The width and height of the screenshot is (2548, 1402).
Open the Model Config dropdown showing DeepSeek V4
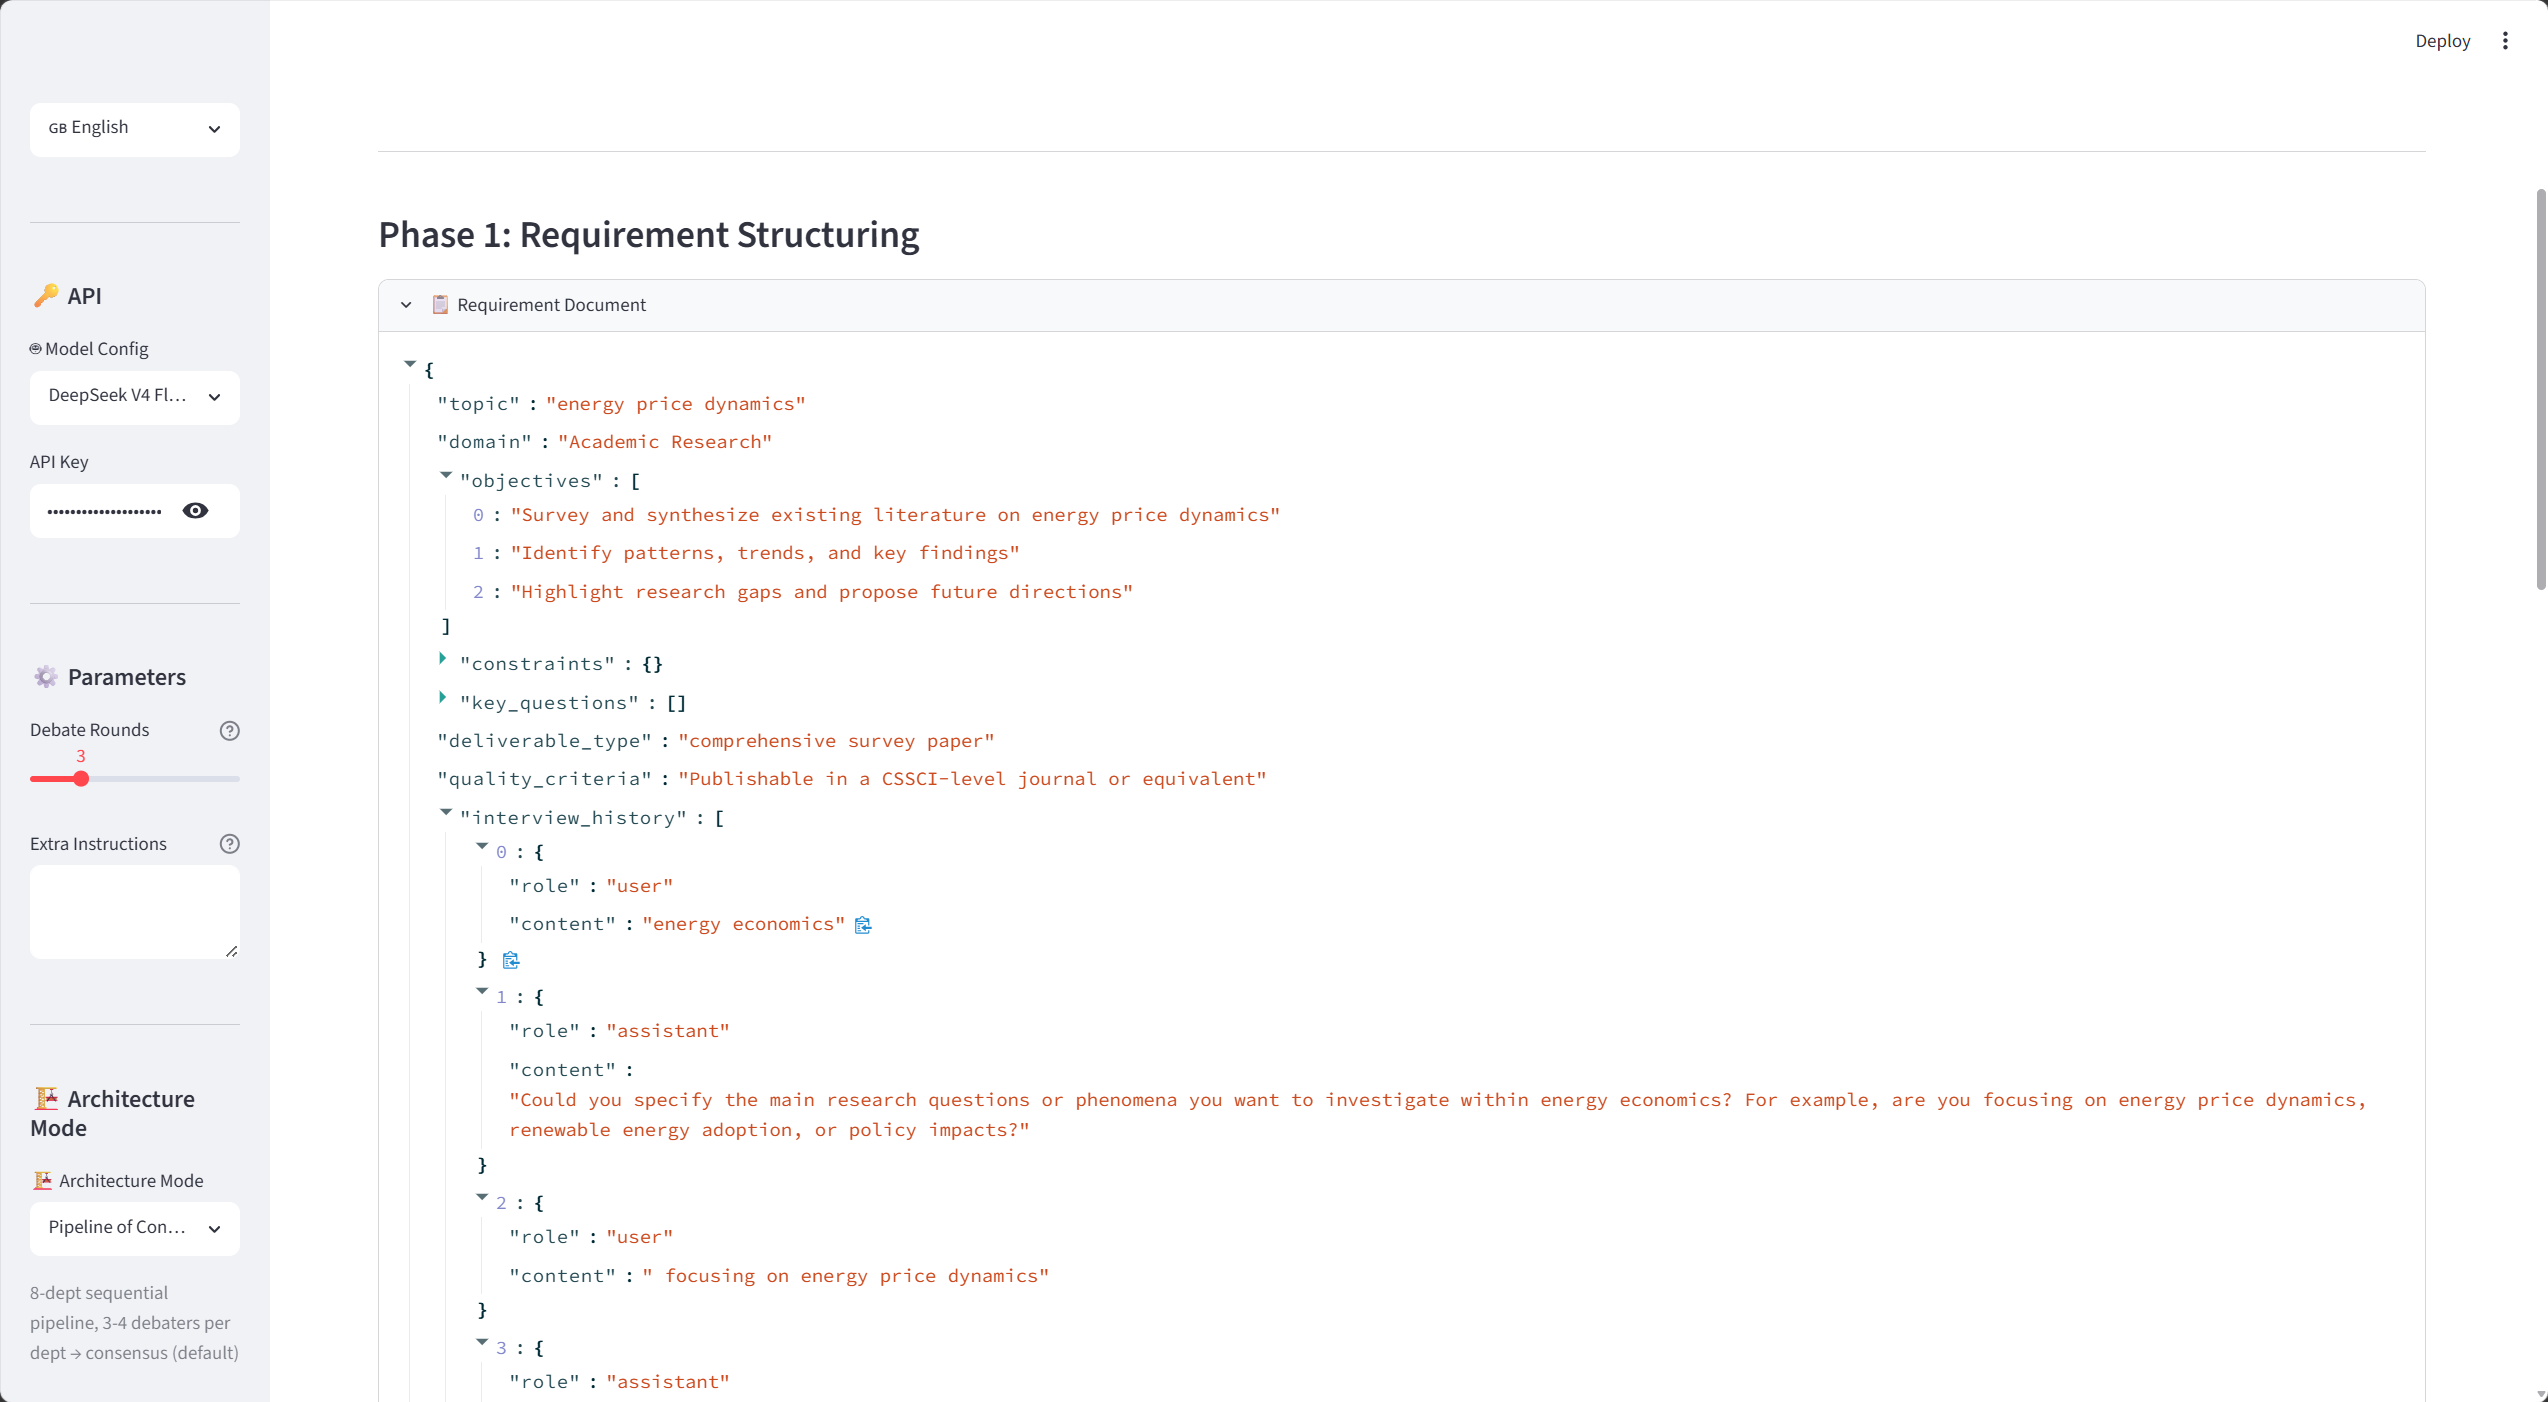(135, 397)
